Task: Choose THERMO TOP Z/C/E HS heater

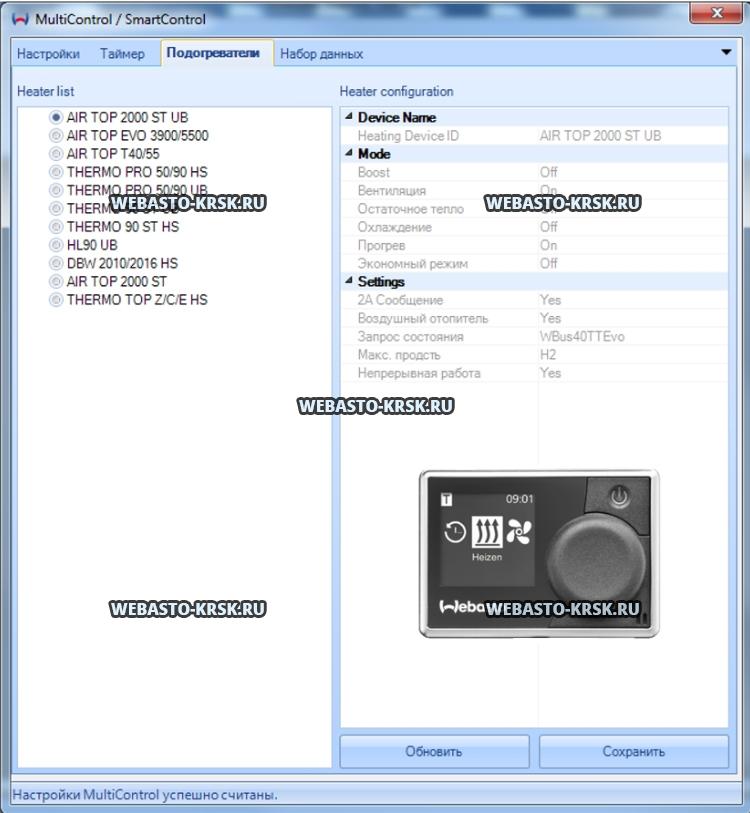Action: (x=56, y=300)
